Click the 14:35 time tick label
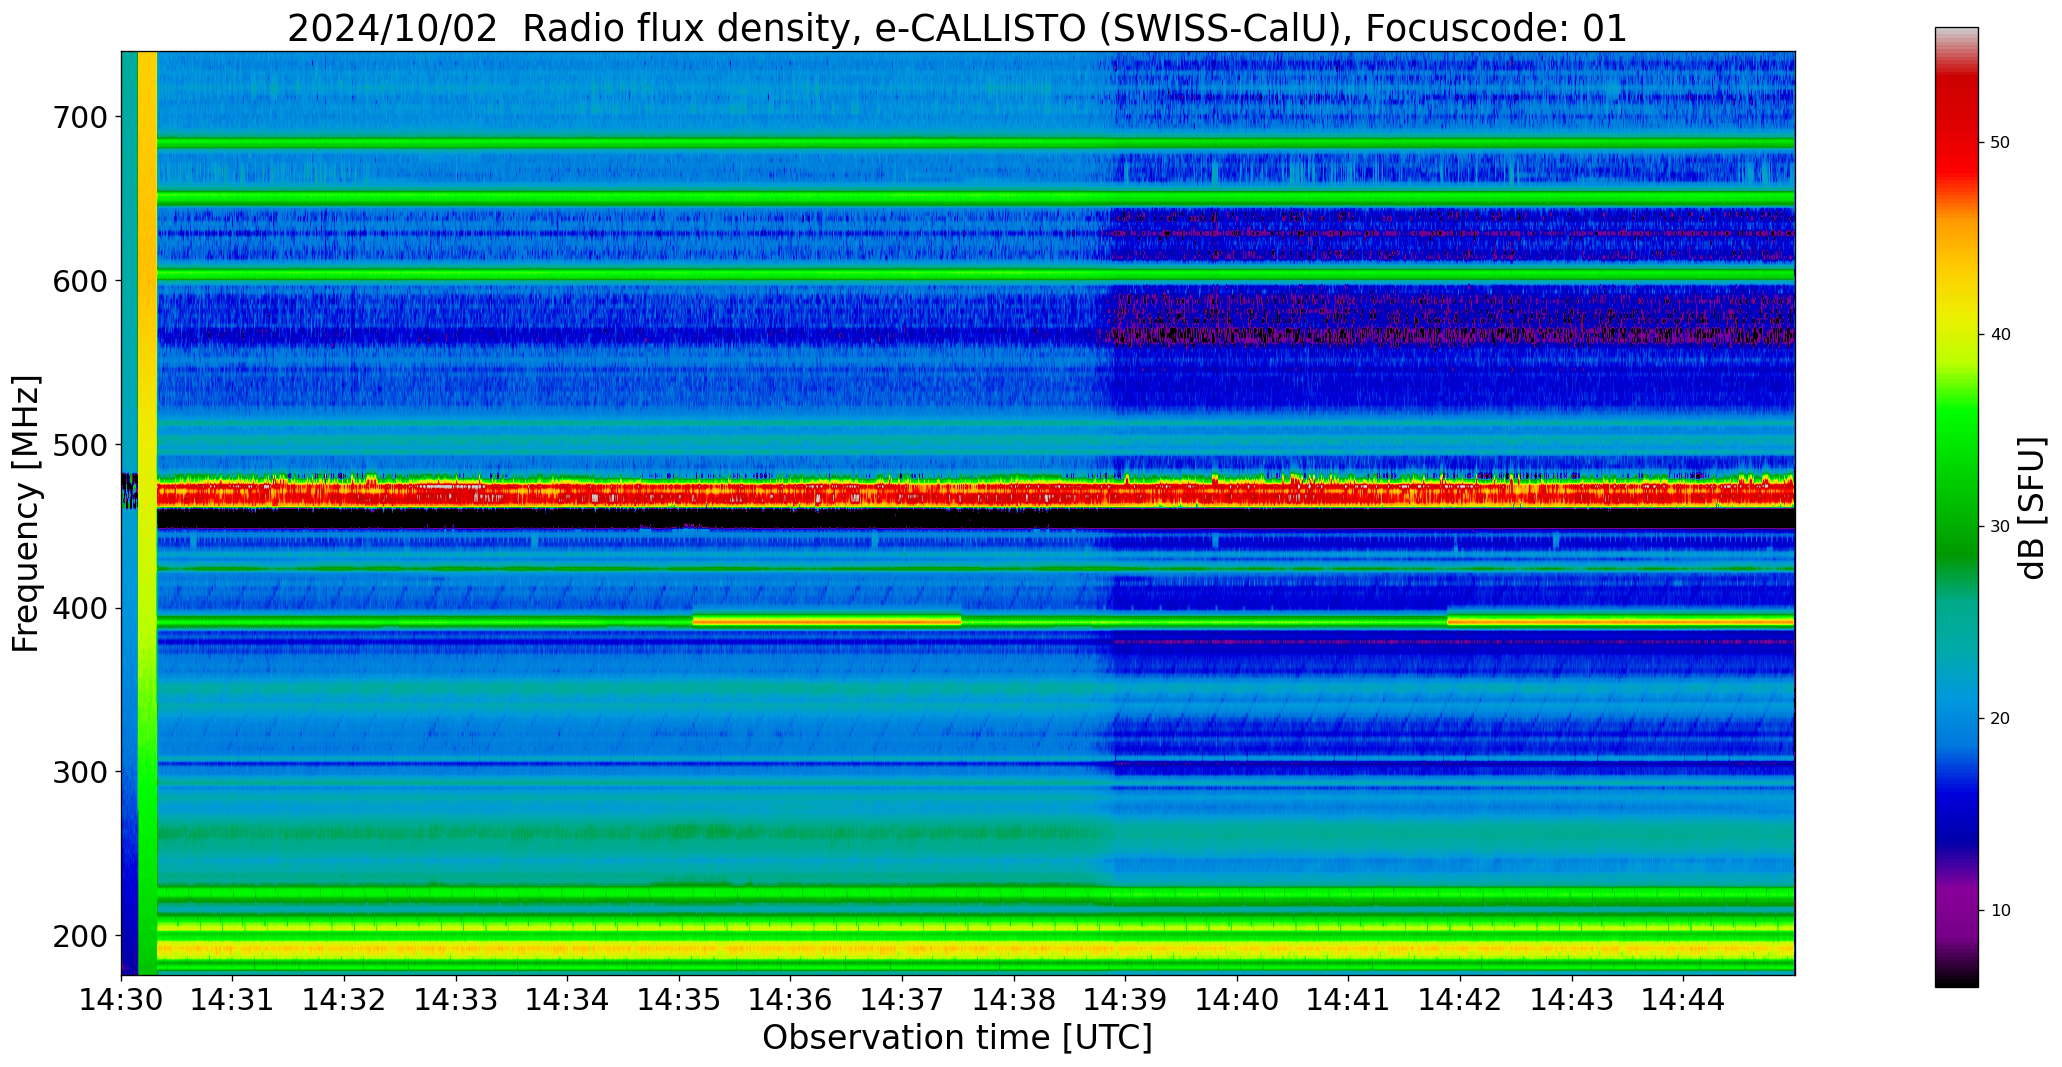Viewport: 2062px width, 1067px height. point(679,999)
